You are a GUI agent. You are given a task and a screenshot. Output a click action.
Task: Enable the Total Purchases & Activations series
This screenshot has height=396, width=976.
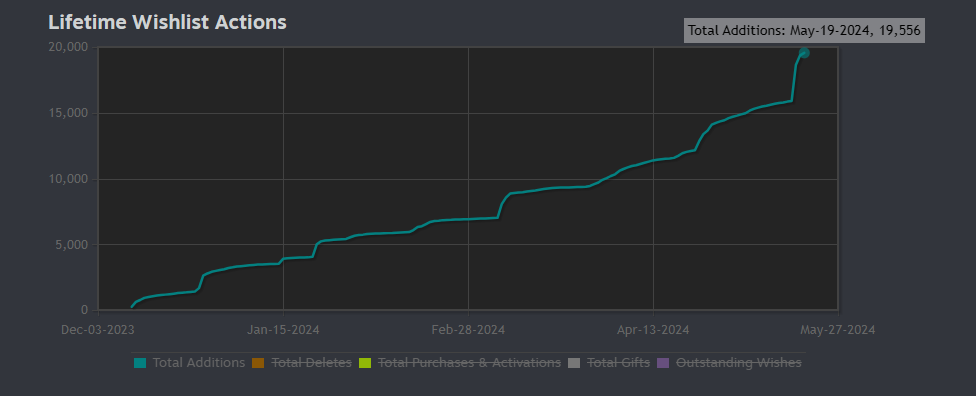tap(469, 362)
